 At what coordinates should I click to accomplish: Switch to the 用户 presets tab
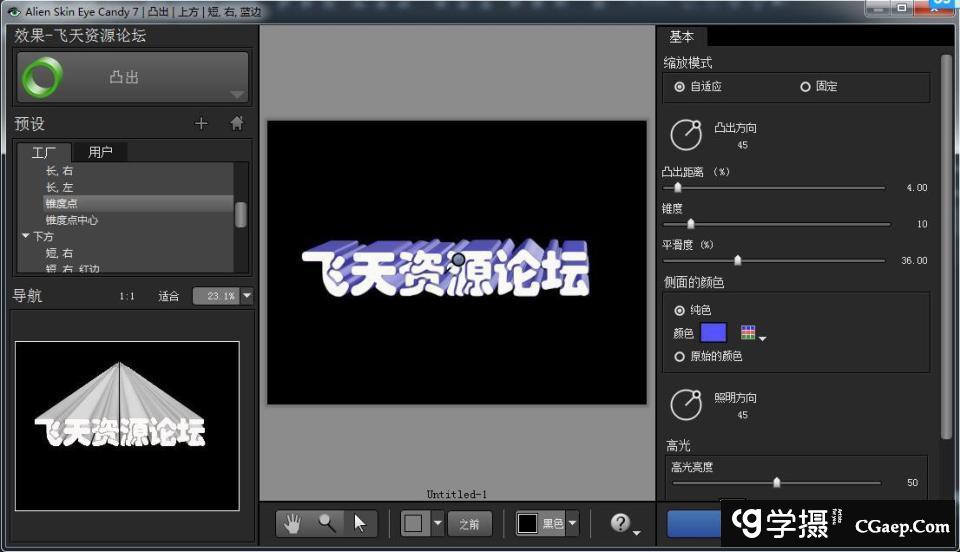[x=101, y=152]
